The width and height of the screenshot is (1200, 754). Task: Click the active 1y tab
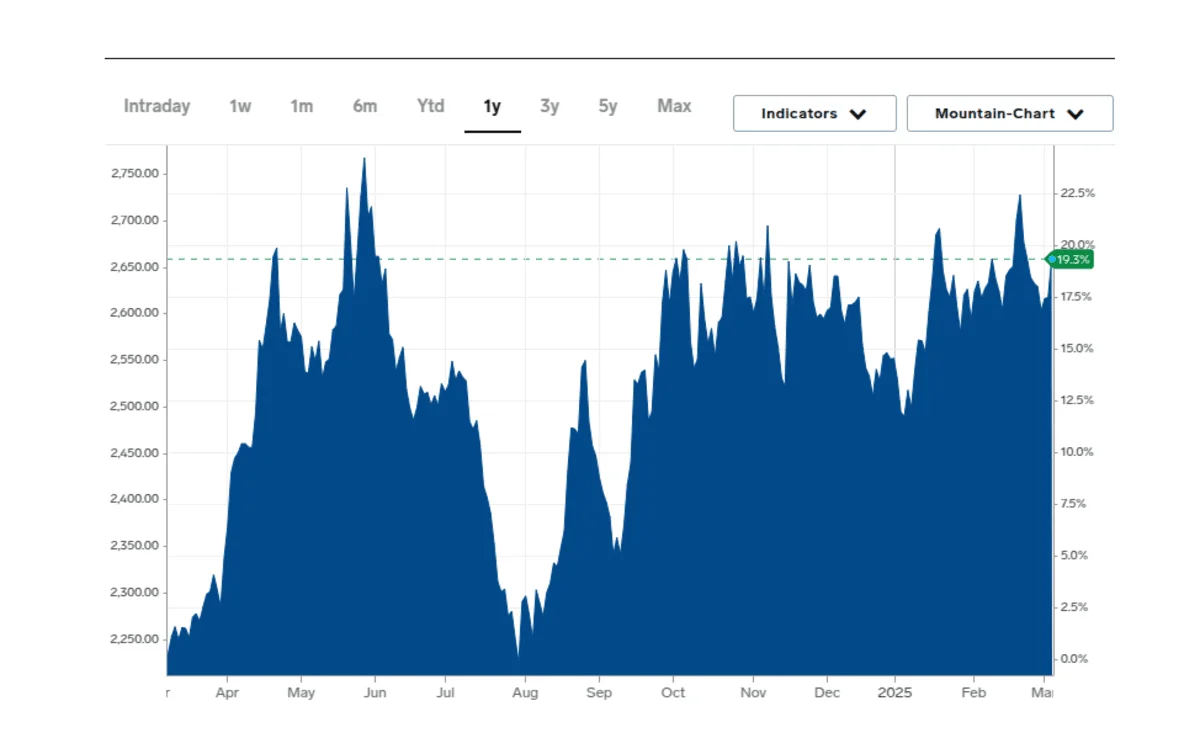tap(492, 106)
